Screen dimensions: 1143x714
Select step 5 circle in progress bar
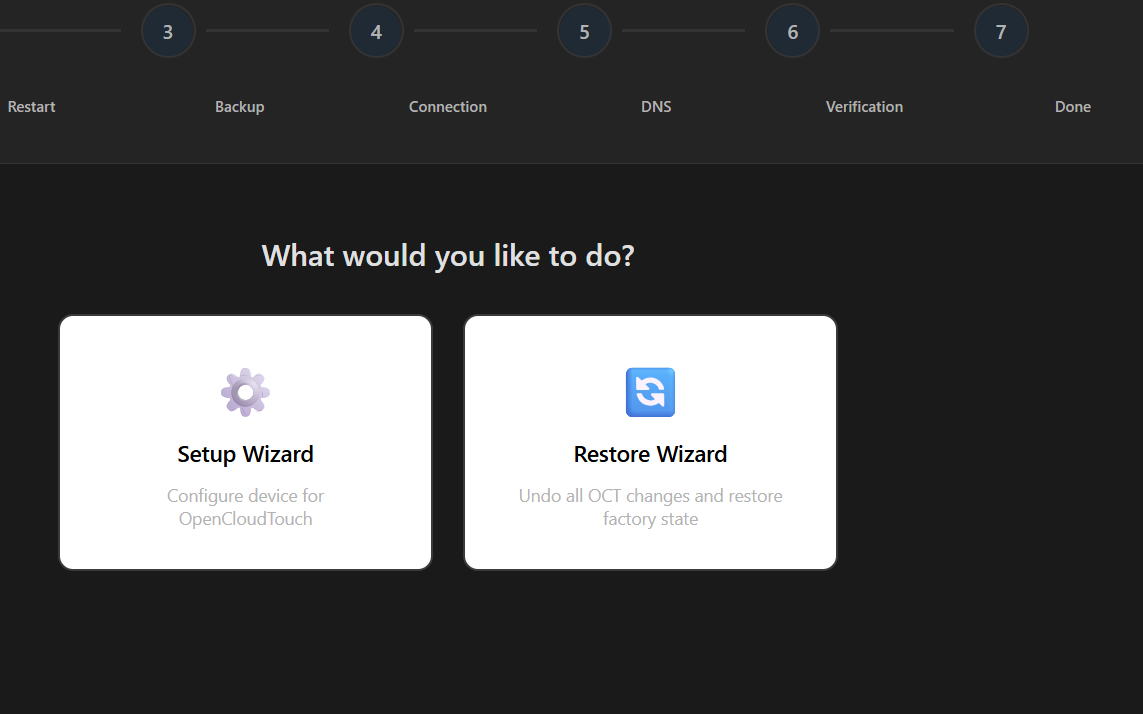pos(584,31)
